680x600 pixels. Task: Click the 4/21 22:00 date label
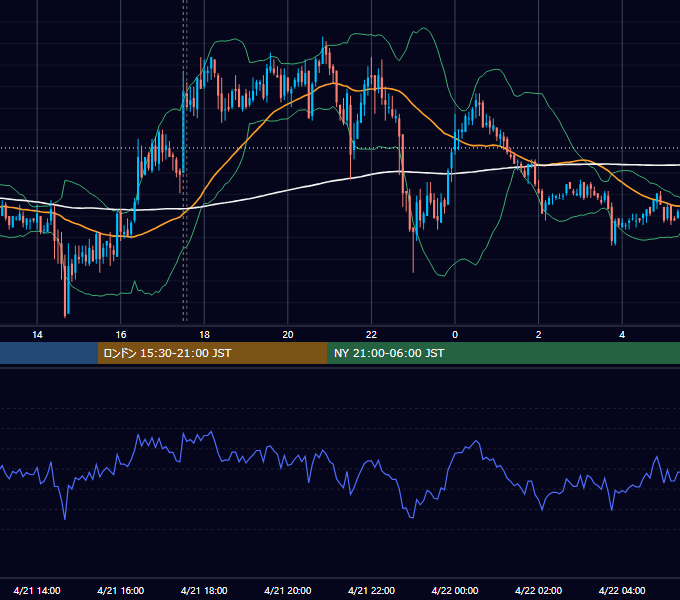click(371, 590)
